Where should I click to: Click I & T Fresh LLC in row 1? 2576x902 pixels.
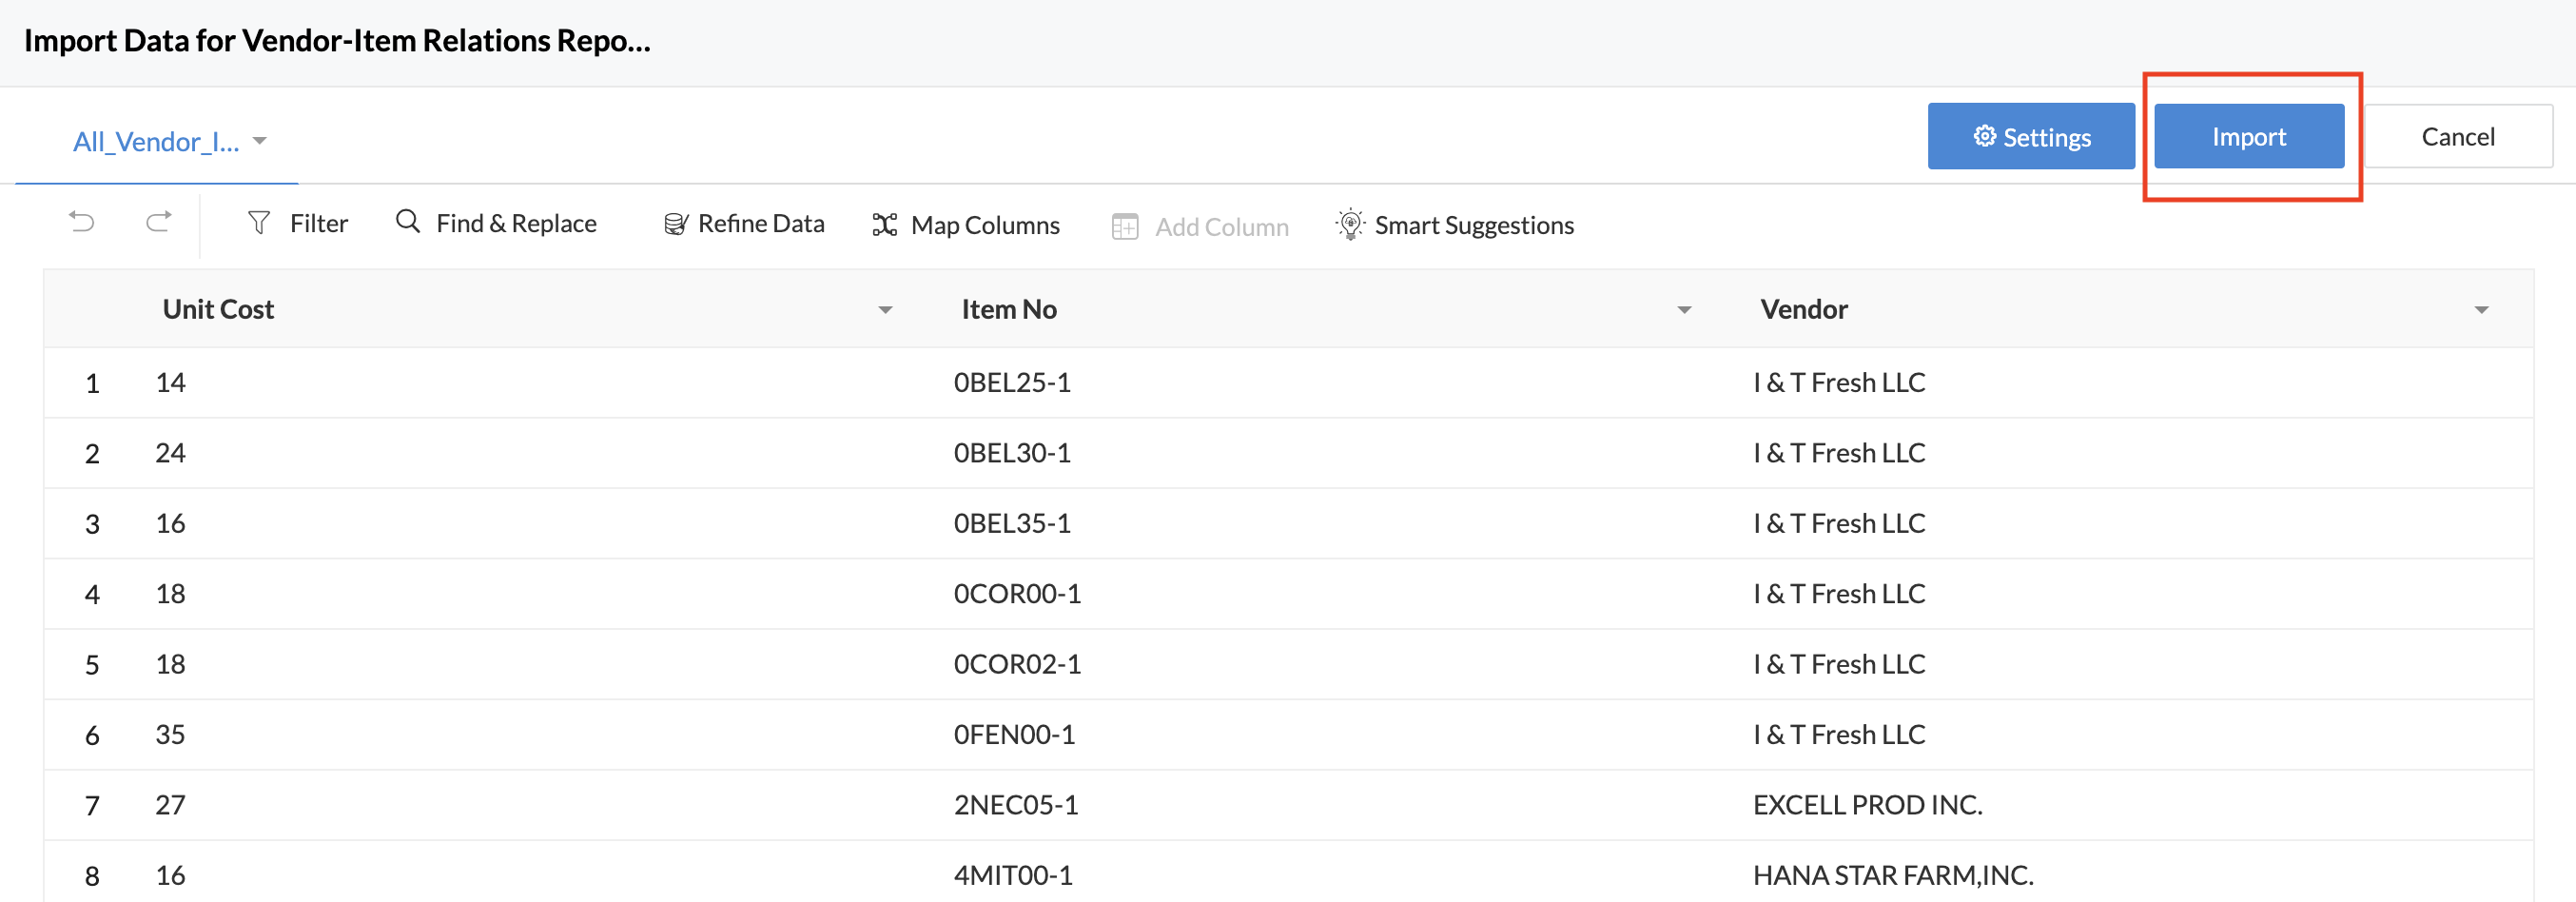[x=1839, y=382]
